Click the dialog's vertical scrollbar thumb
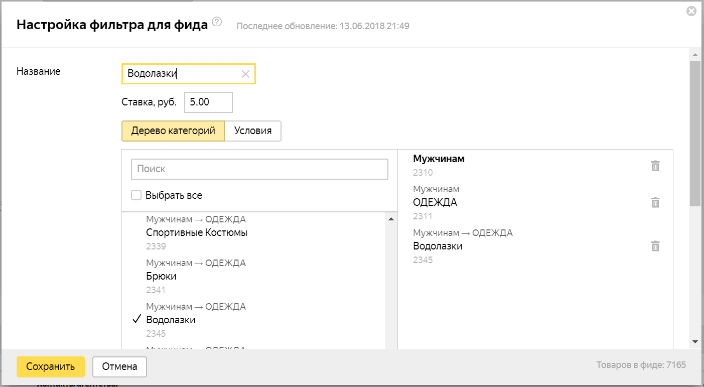 695,132
